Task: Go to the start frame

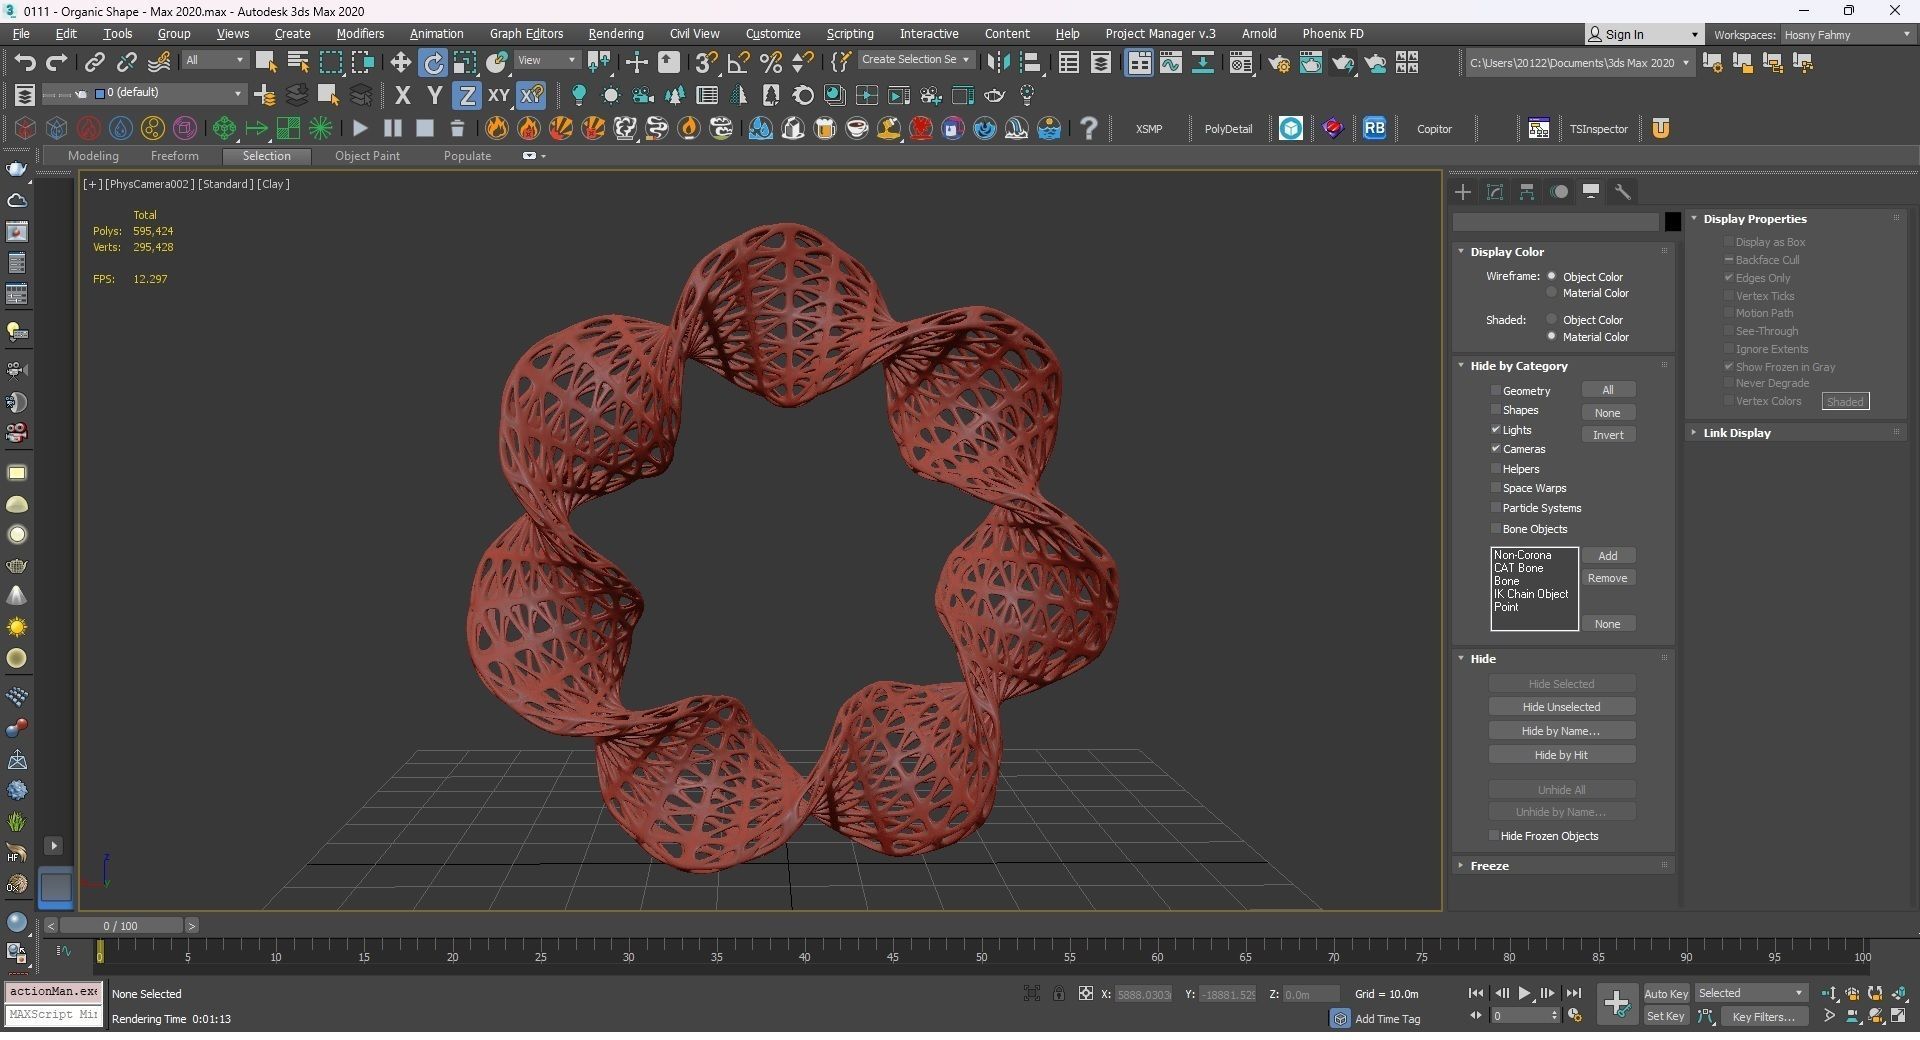Action: 1475,993
